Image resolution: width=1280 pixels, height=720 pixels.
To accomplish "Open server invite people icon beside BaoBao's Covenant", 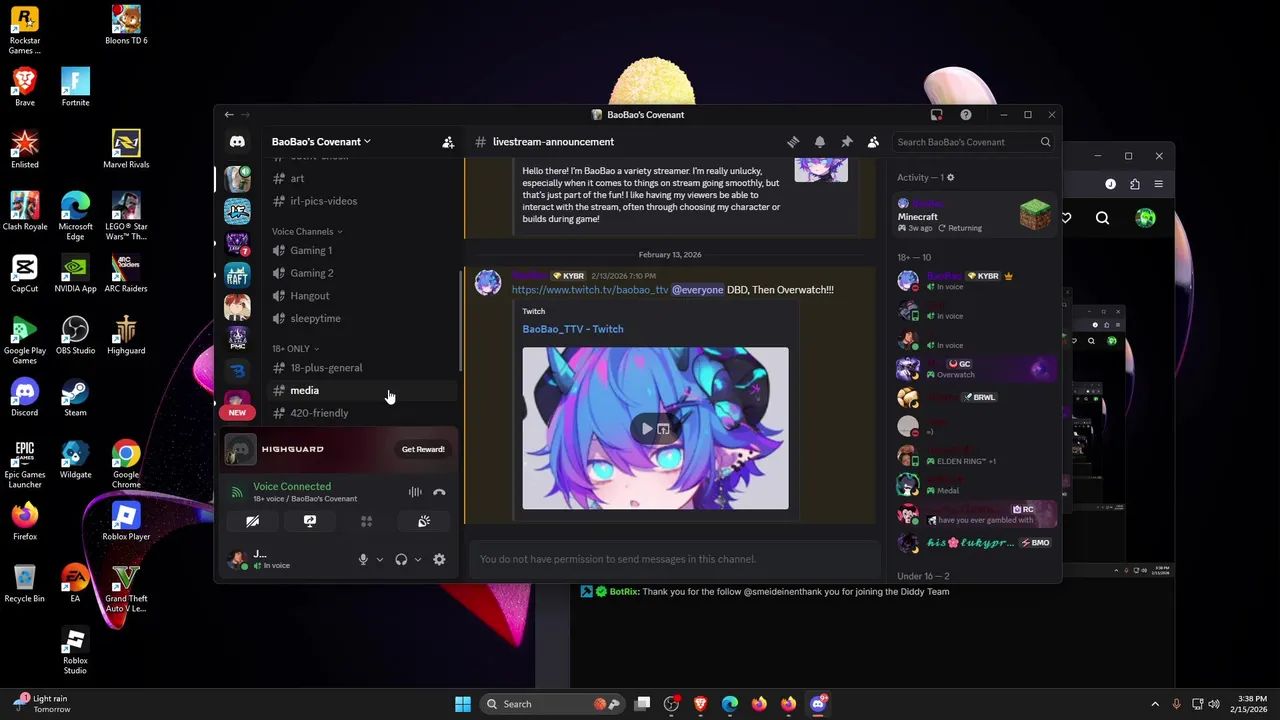I will point(448,142).
